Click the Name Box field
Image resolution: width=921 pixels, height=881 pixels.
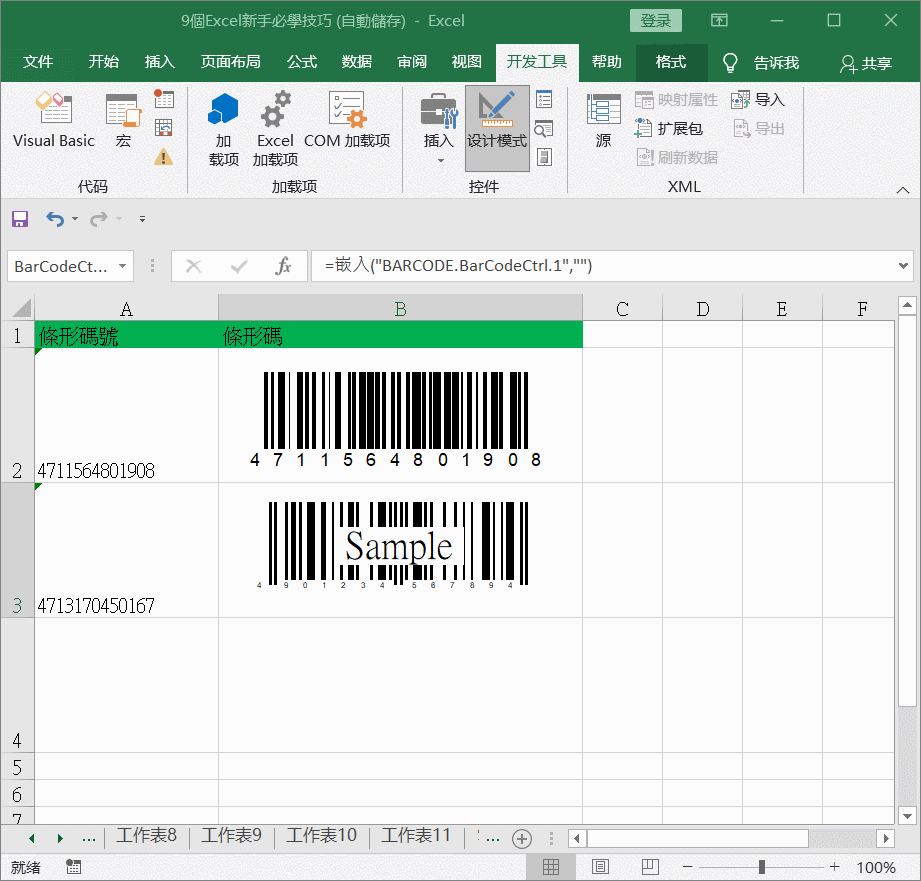[x=61, y=266]
